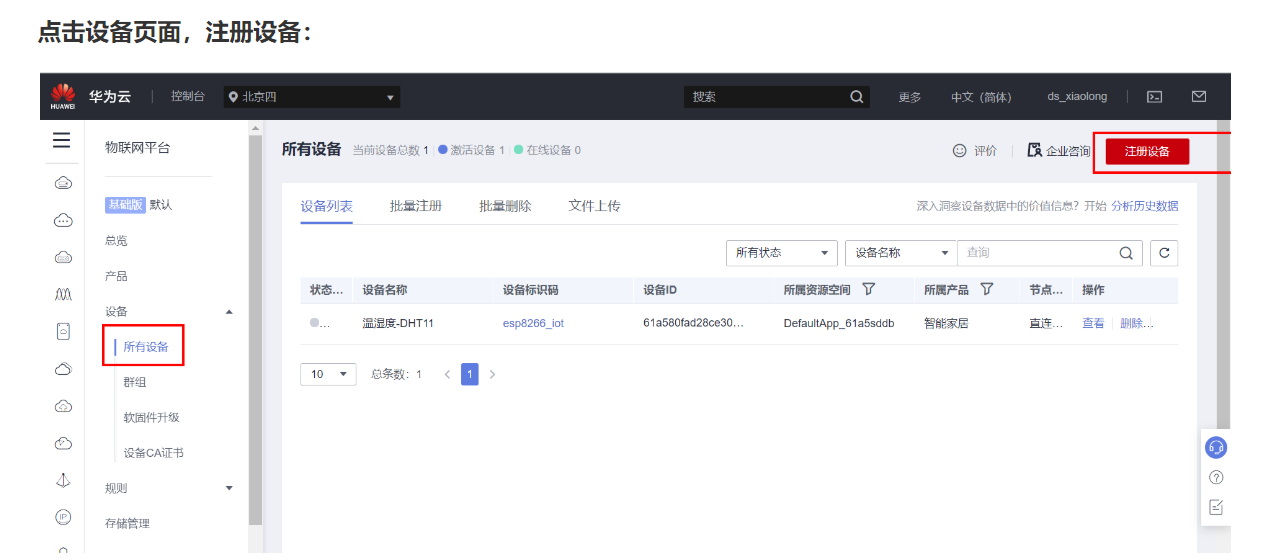Expand the 规则 menu section
This screenshot has width=1269, height=560.
click(x=229, y=488)
